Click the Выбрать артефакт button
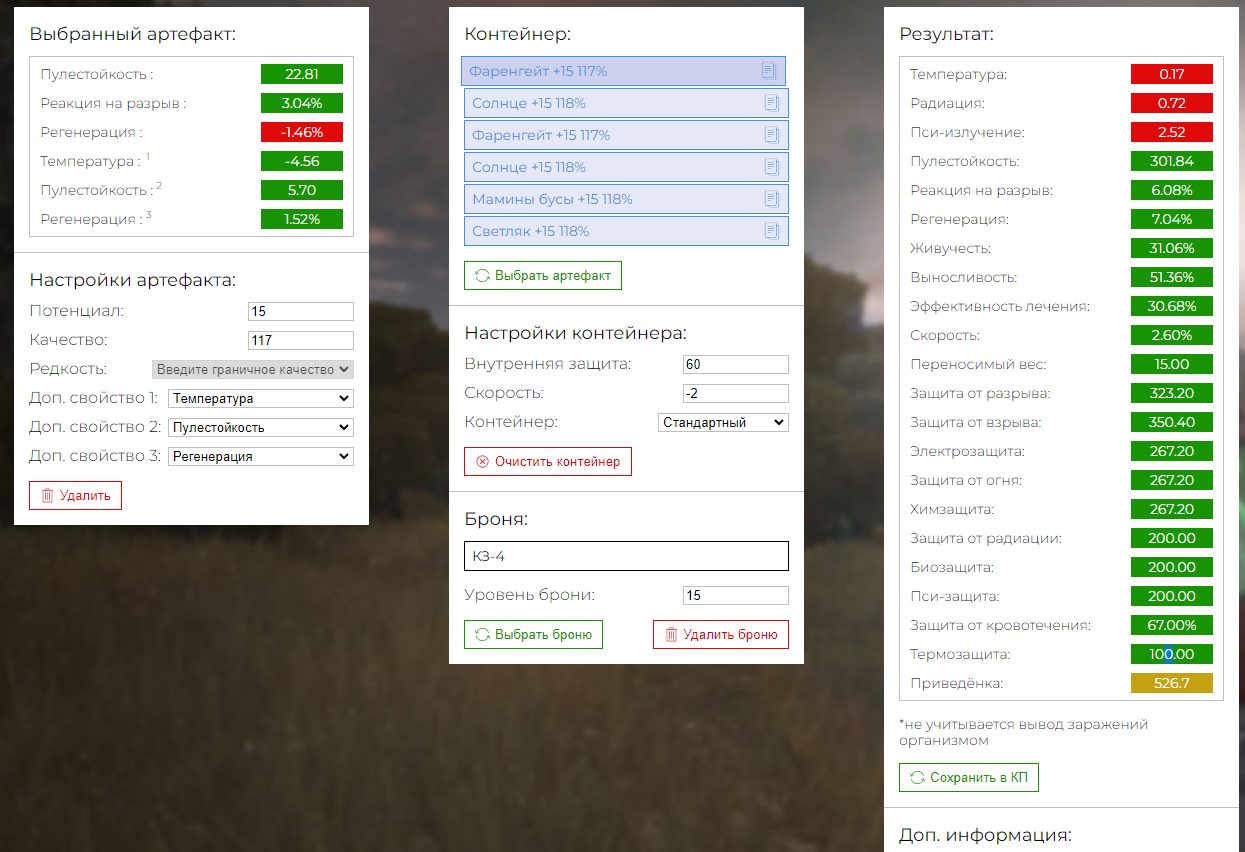 pyautogui.click(x=543, y=275)
